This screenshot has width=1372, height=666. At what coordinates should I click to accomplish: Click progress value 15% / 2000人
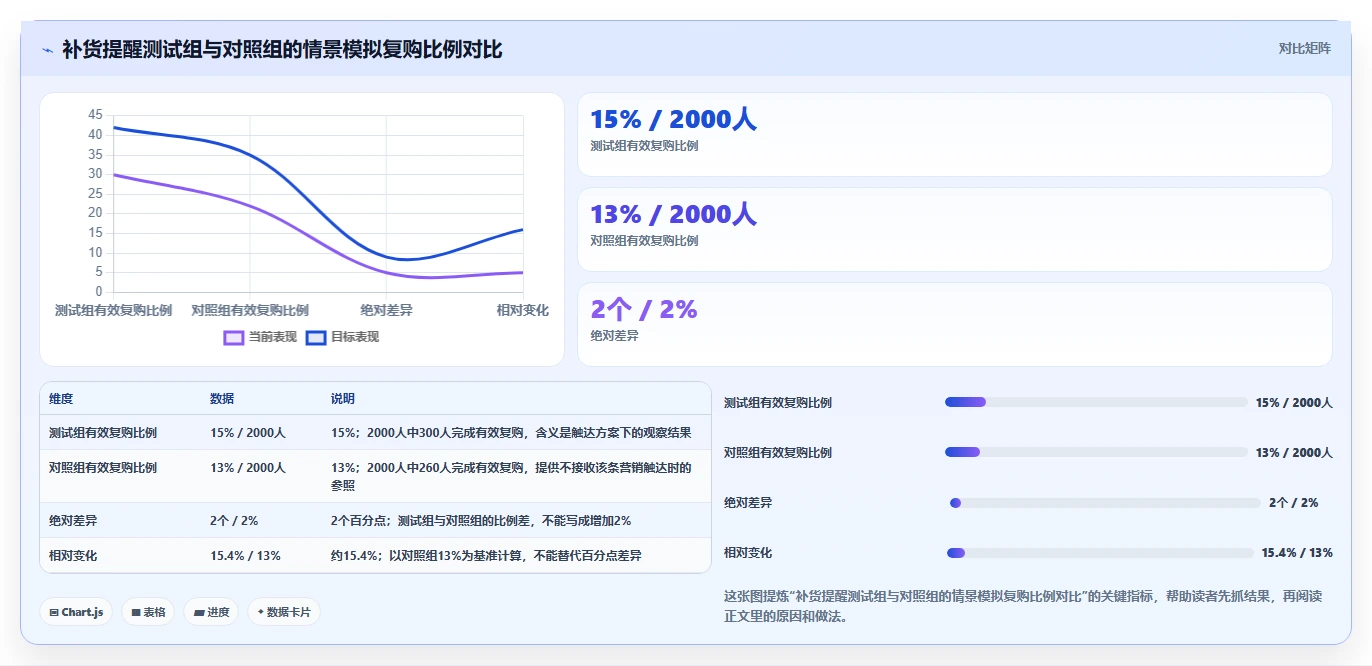(1294, 402)
